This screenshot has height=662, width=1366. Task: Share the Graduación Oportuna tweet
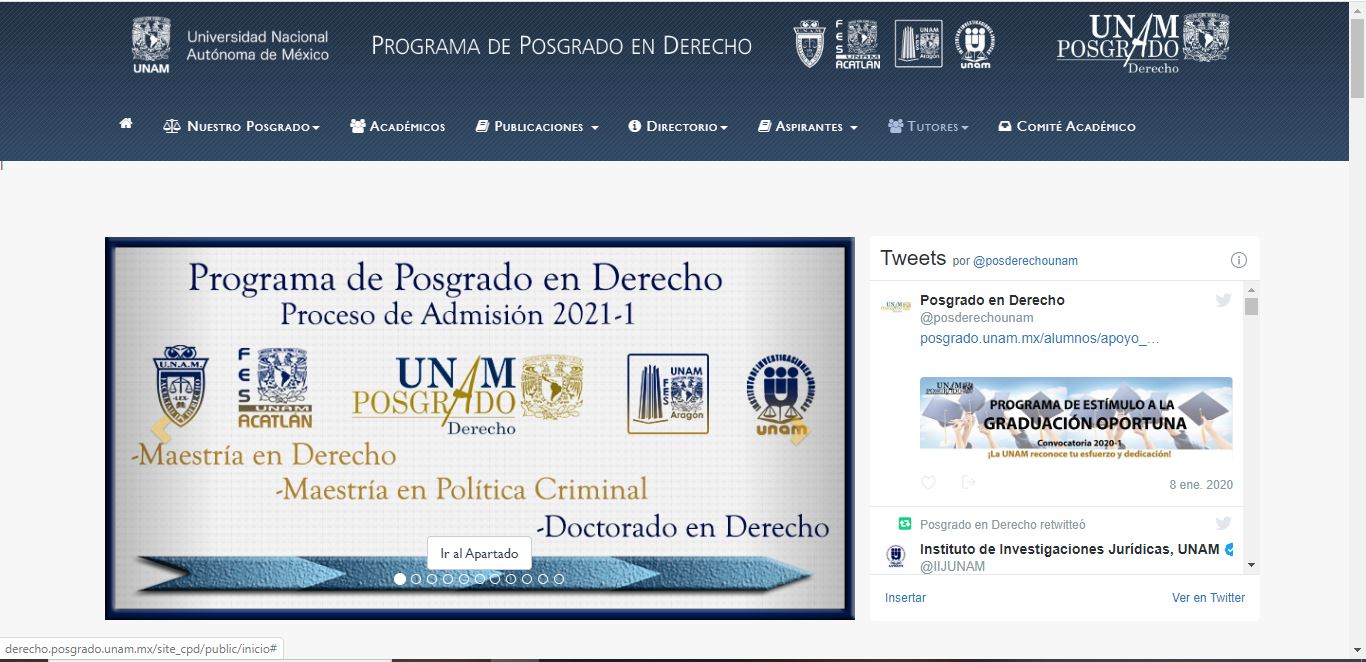[968, 483]
